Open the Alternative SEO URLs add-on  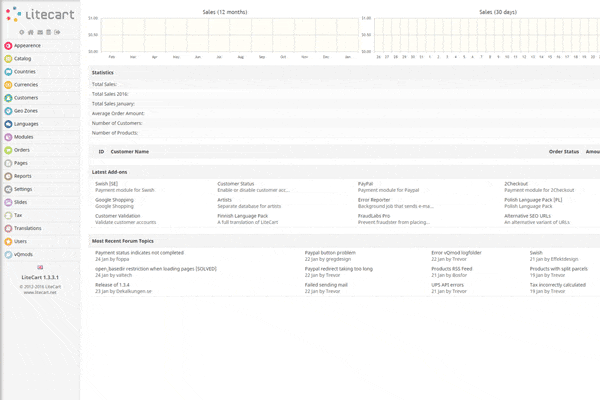coord(527,216)
